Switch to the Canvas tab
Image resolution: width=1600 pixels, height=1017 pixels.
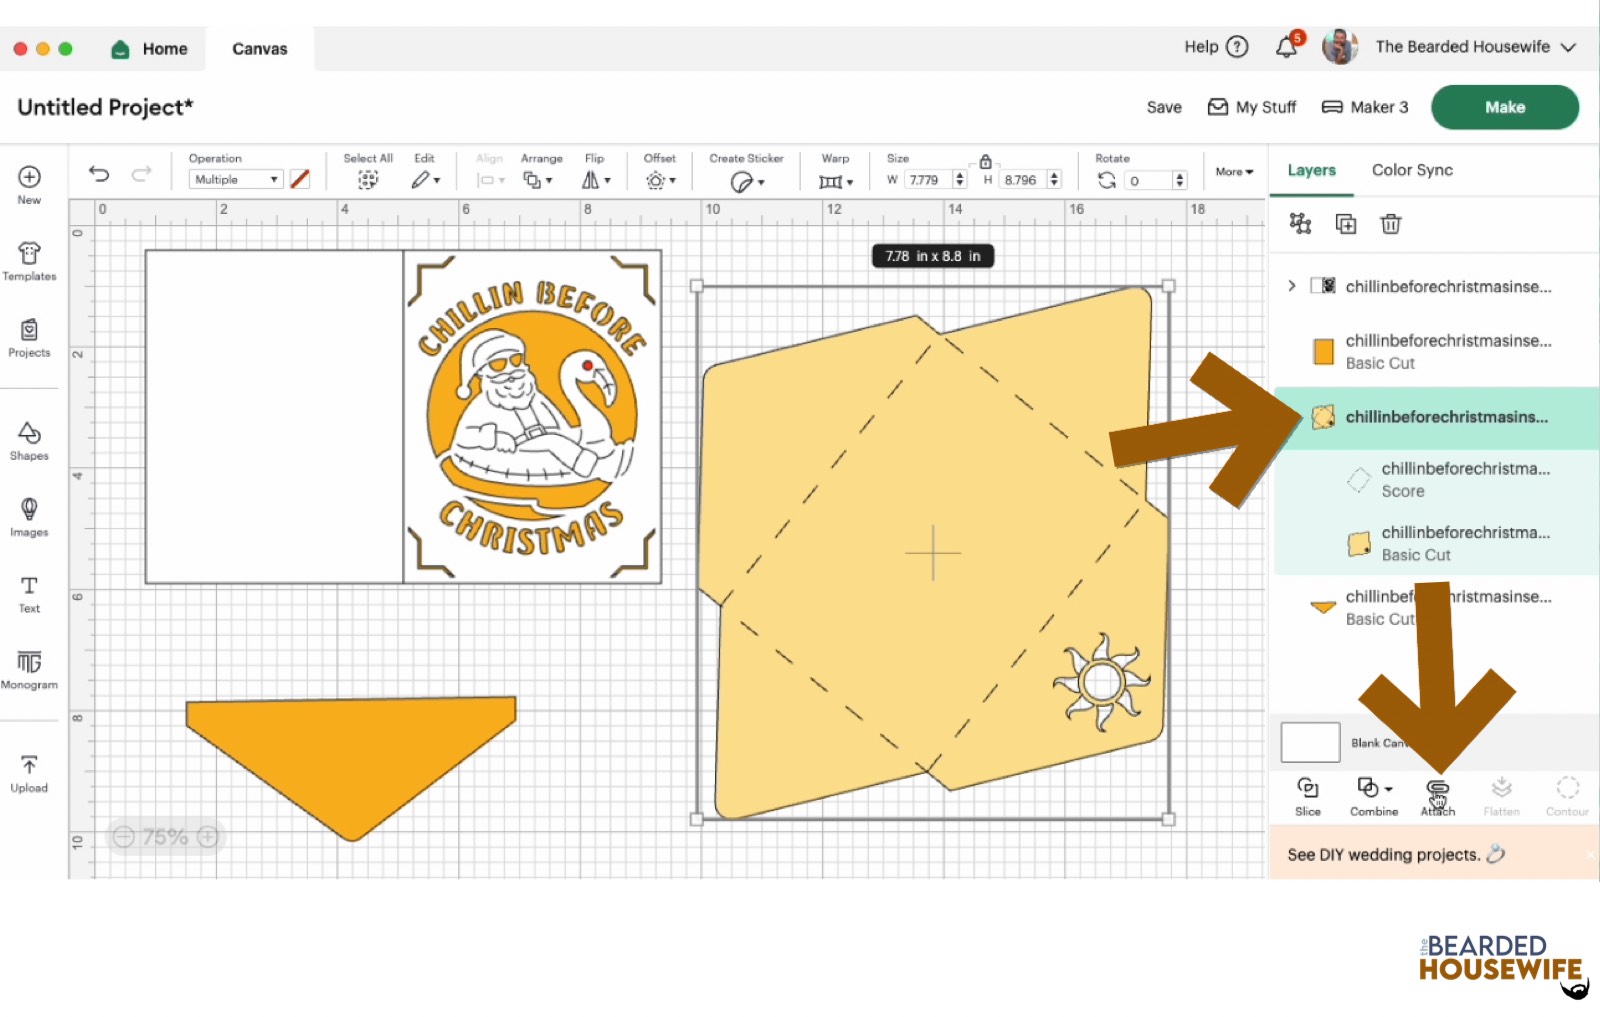click(260, 48)
